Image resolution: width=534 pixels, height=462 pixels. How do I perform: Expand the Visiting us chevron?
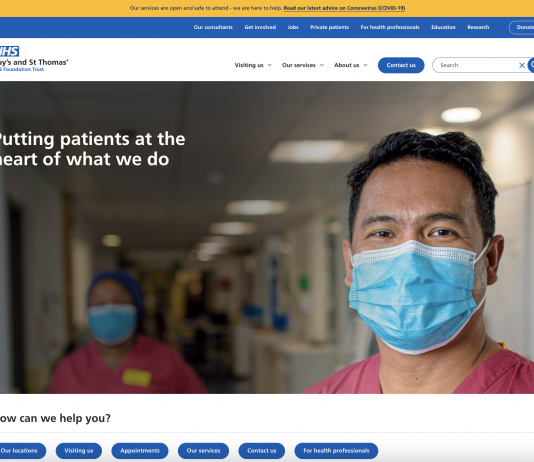tap(270, 65)
